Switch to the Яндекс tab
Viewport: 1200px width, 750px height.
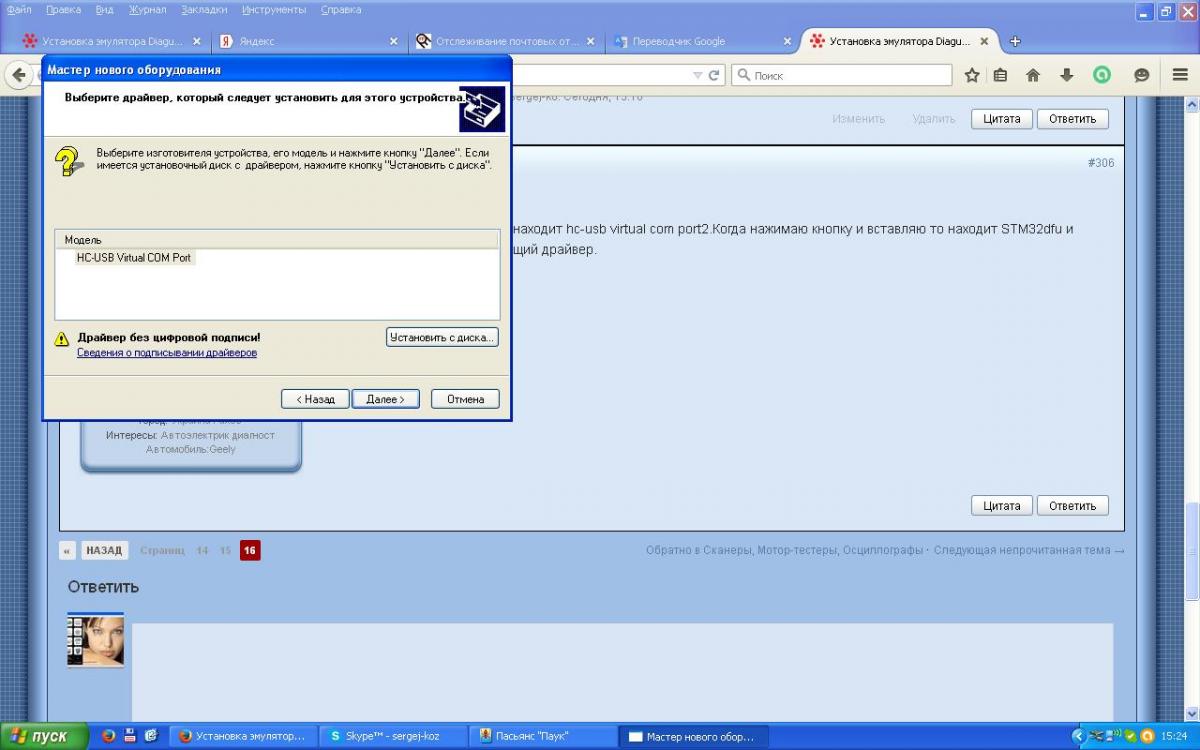tap(307, 41)
